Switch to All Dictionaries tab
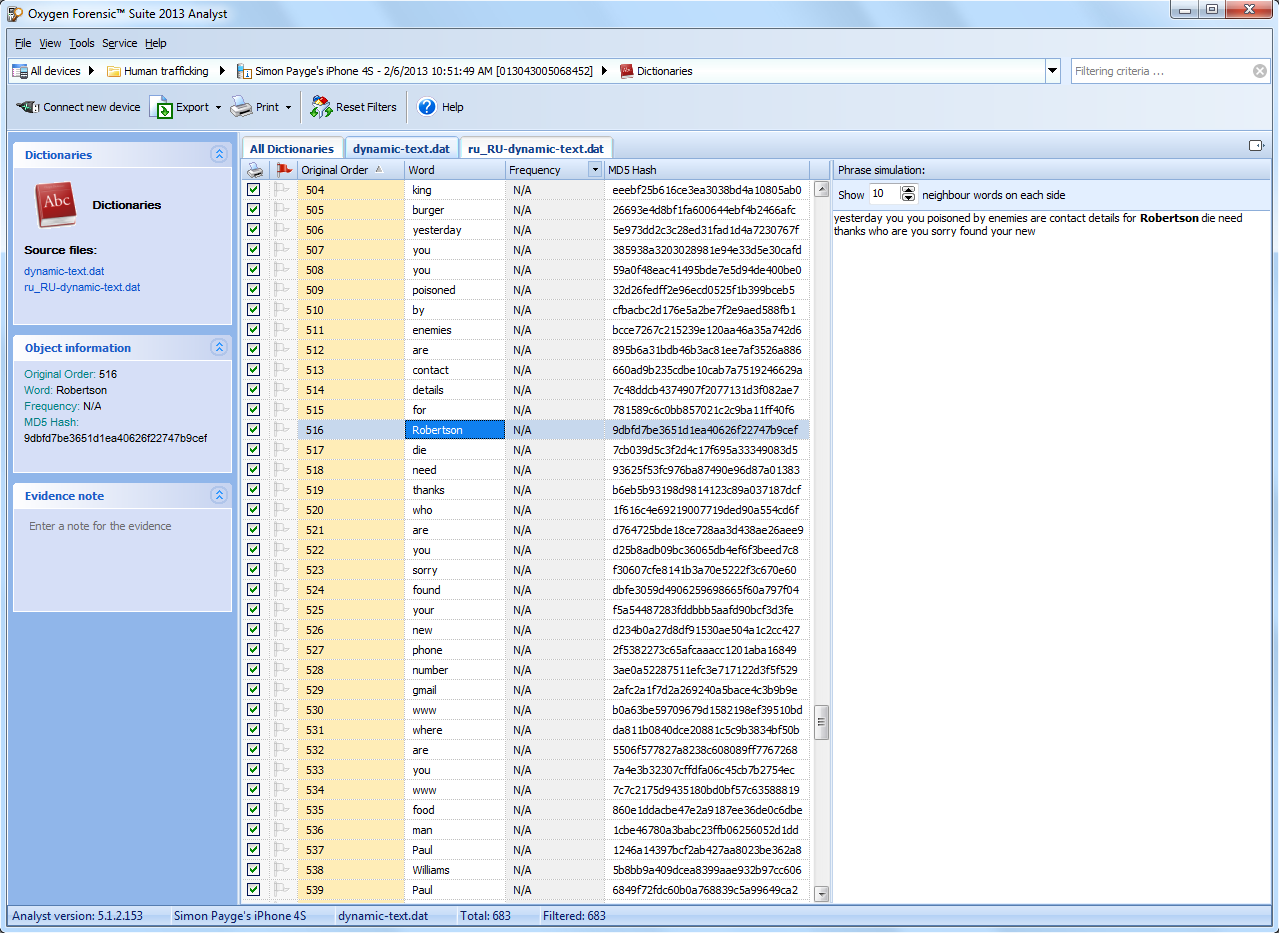Screen dimensions: 1279x933 (292, 149)
